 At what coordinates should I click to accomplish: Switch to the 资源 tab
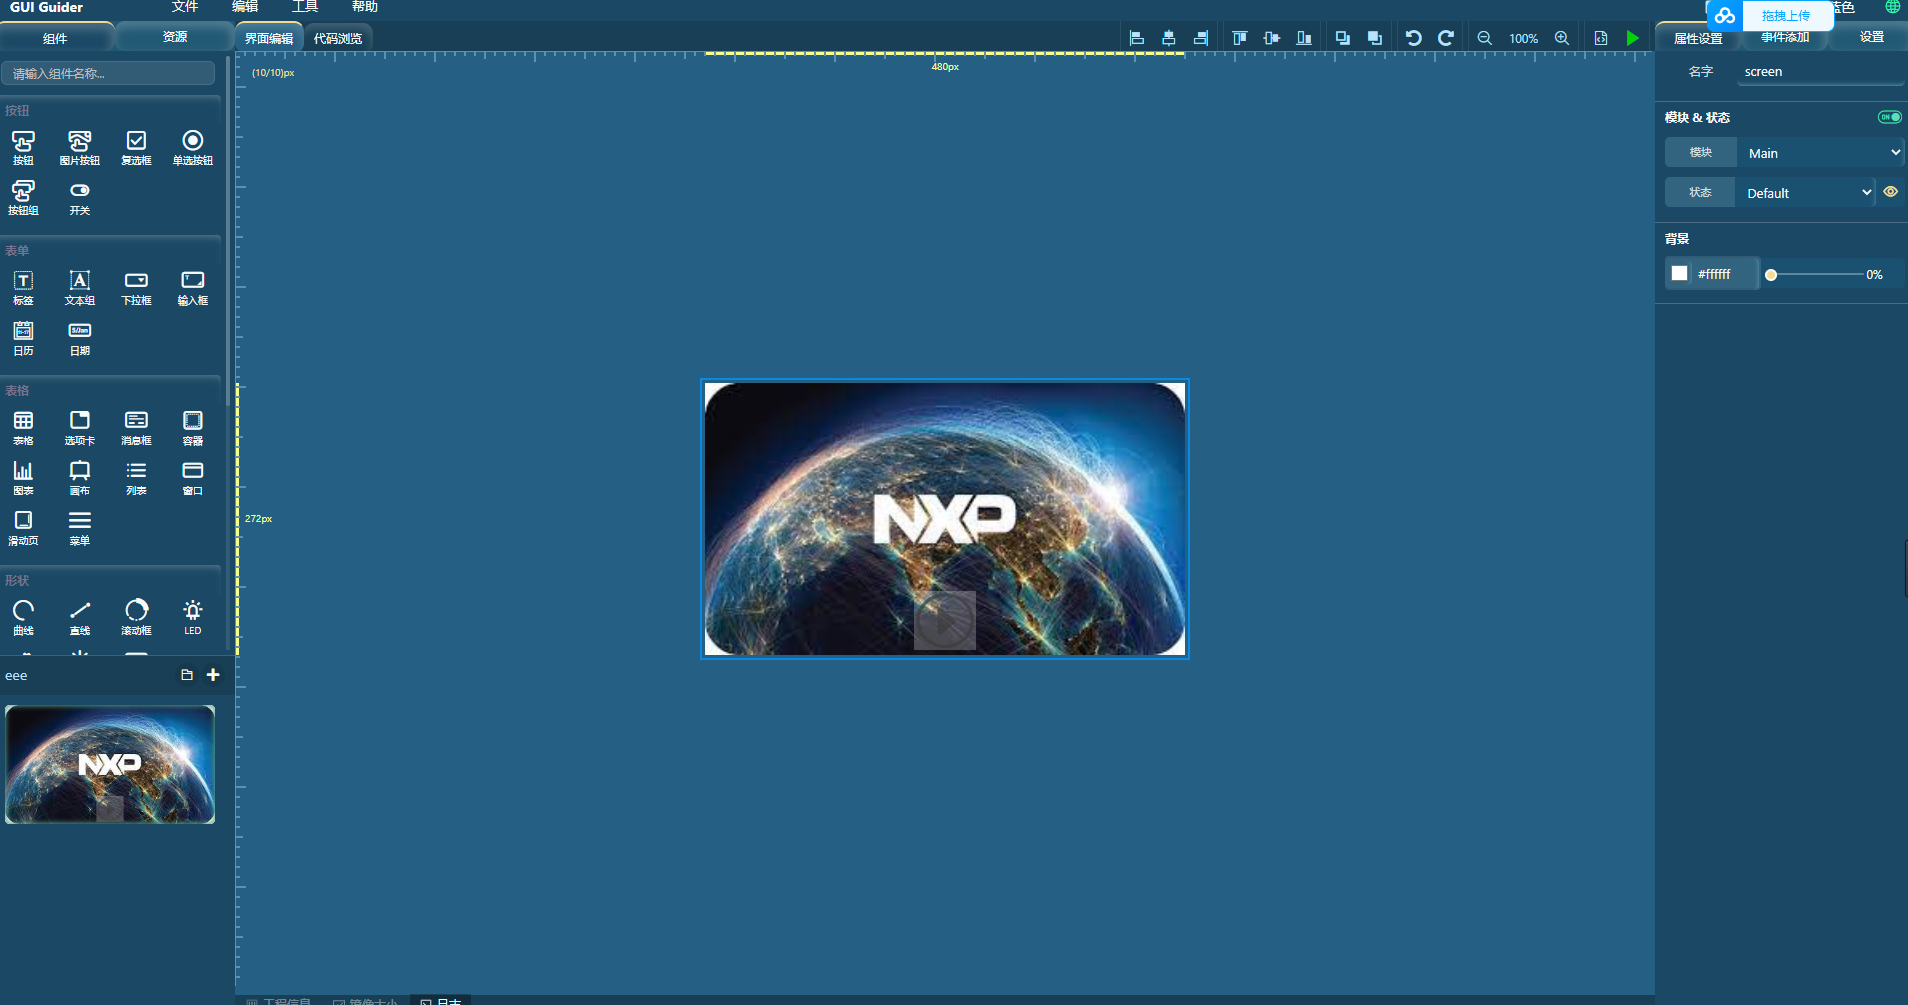[175, 37]
